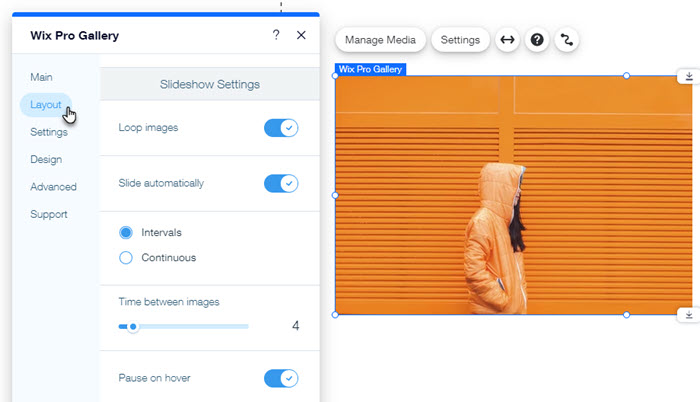
Task: Click the Loop images label
Action: 148,128
